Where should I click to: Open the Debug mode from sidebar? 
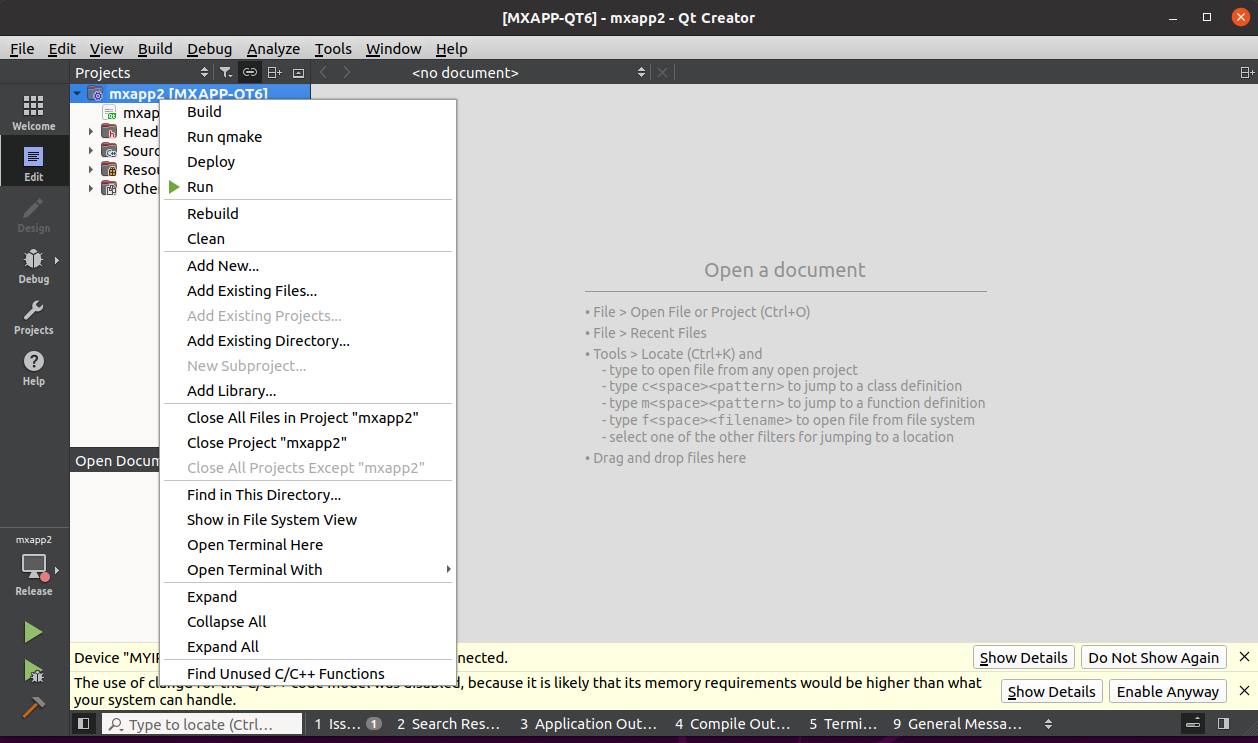click(x=34, y=266)
